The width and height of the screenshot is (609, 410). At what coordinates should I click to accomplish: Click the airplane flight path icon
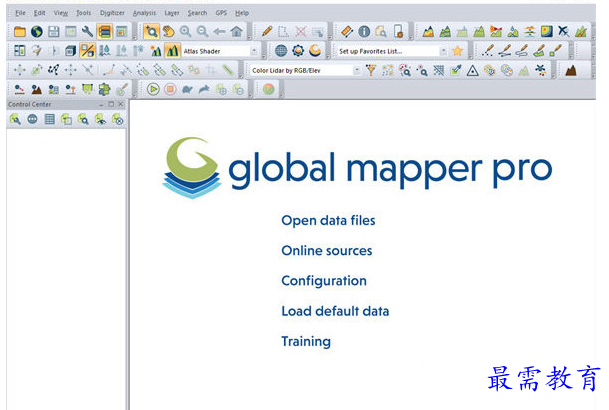[x=564, y=31]
